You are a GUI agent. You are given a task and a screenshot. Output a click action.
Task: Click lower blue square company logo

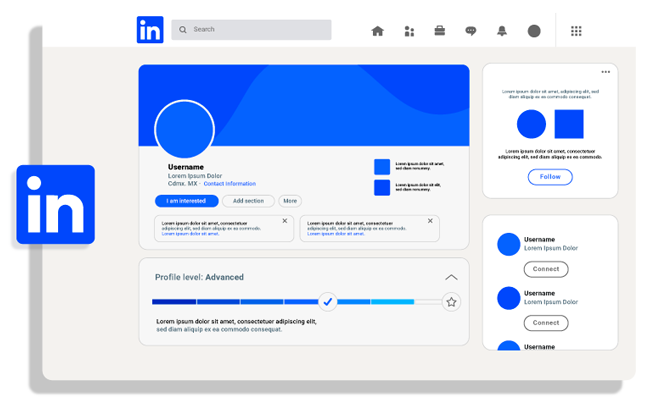(x=382, y=188)
